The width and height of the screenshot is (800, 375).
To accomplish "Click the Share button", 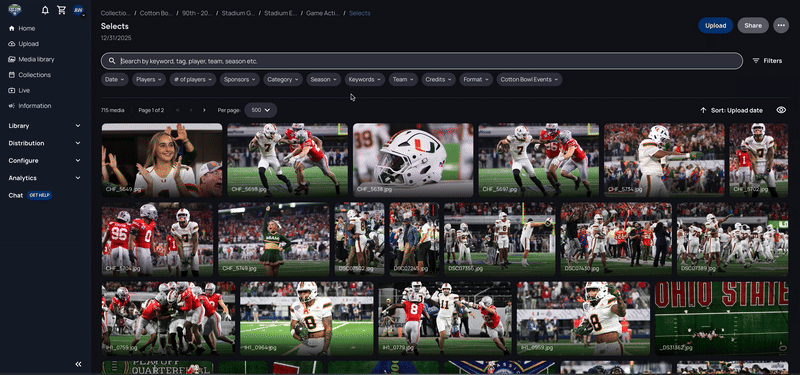I will click(x=753, y=26).
